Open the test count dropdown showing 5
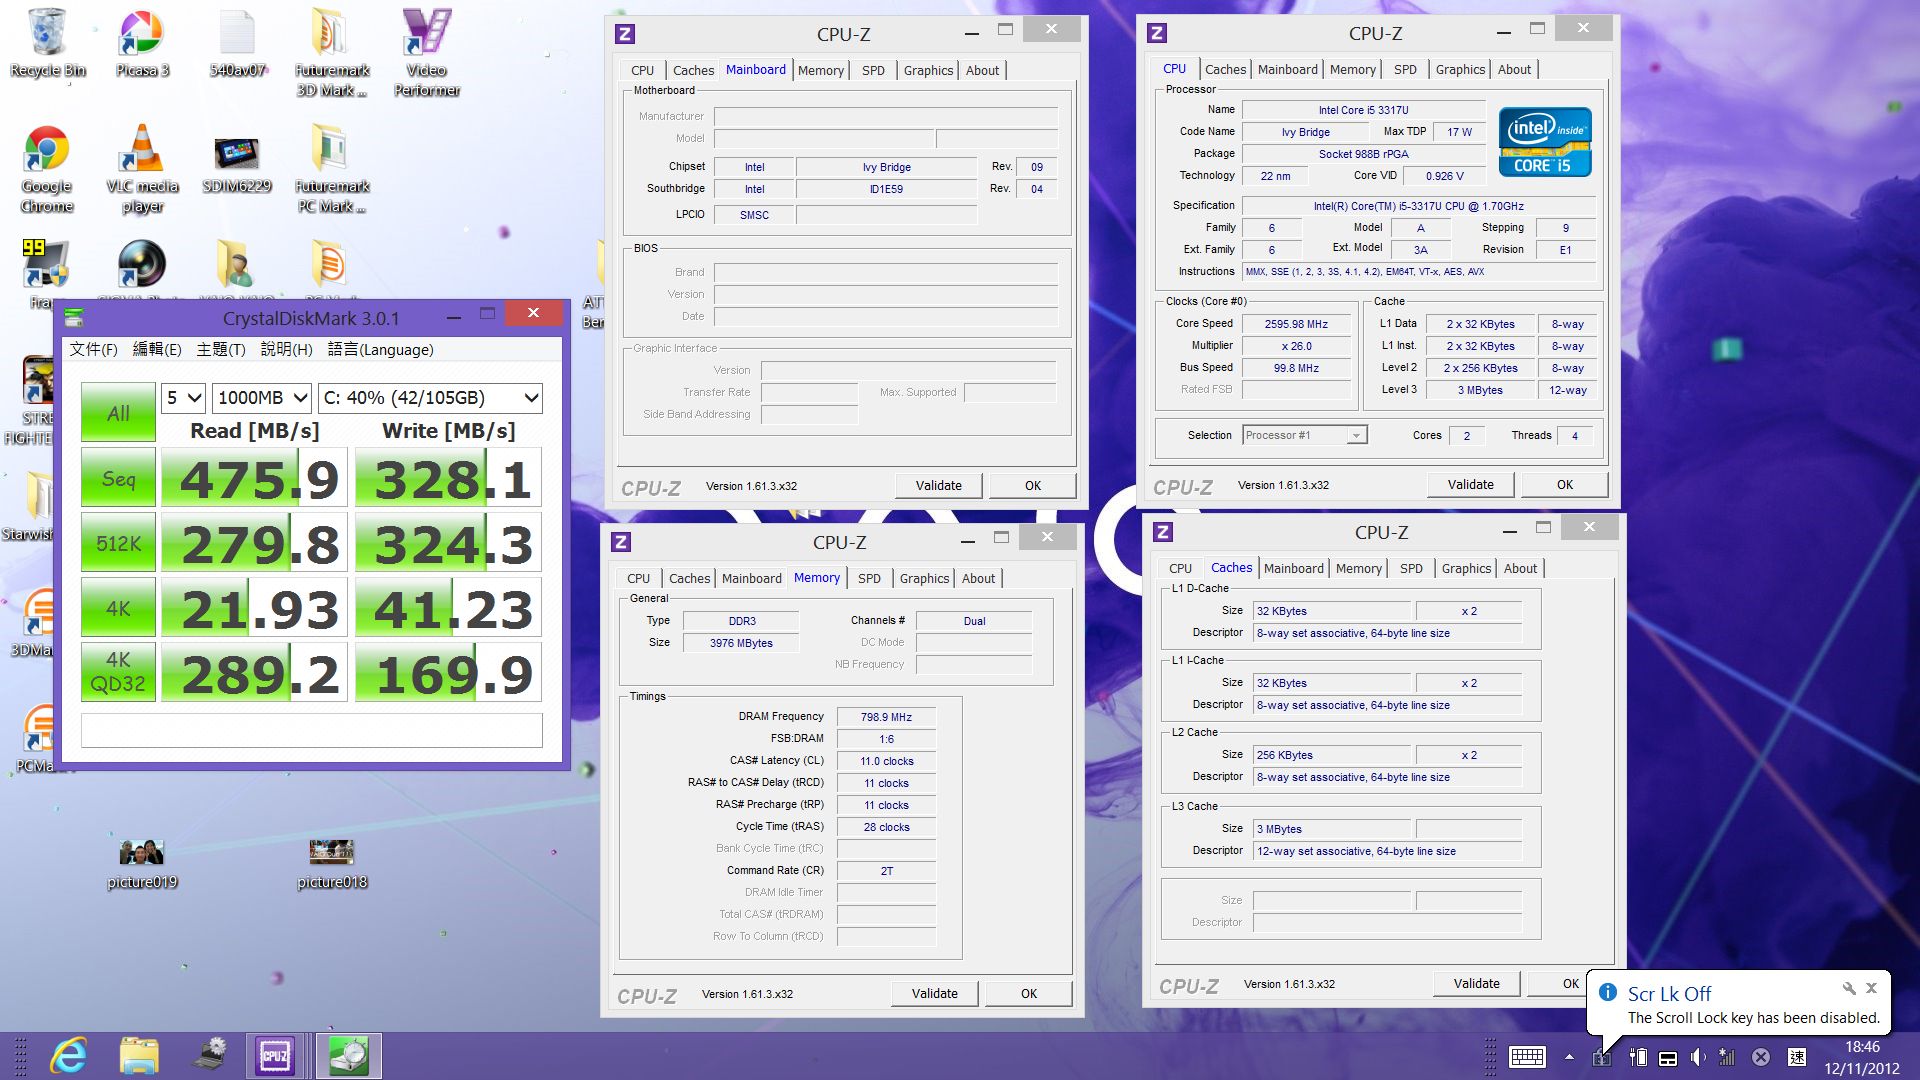Image resolution: width=1920 pixels, height=1080 pixels. 183,398
